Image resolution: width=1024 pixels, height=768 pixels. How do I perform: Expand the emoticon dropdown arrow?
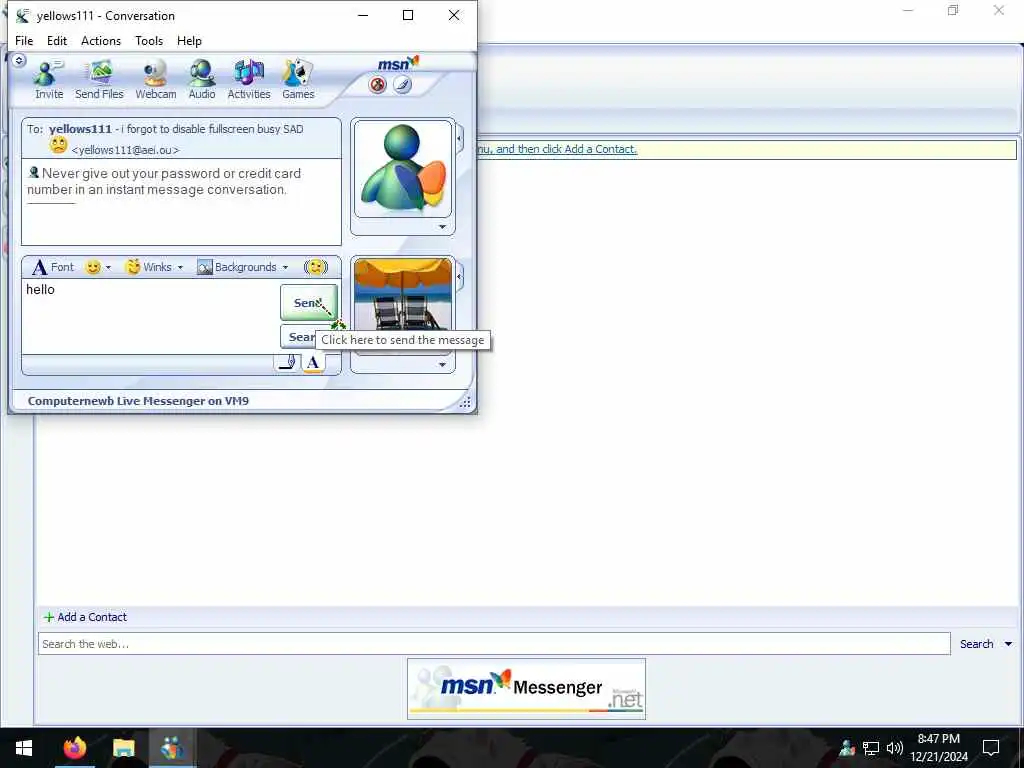point(108,267)
